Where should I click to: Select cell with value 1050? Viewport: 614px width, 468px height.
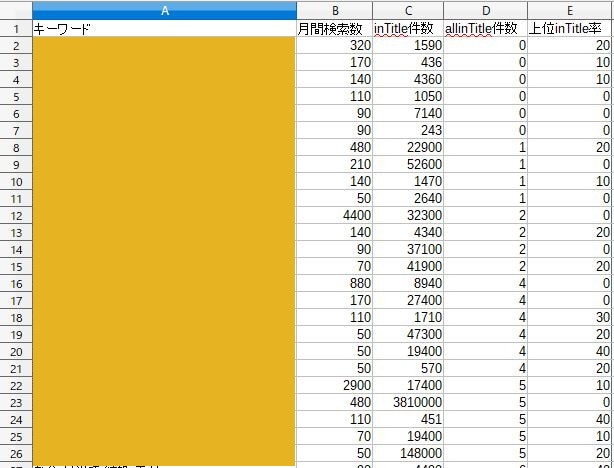click(x=408, y=96)
